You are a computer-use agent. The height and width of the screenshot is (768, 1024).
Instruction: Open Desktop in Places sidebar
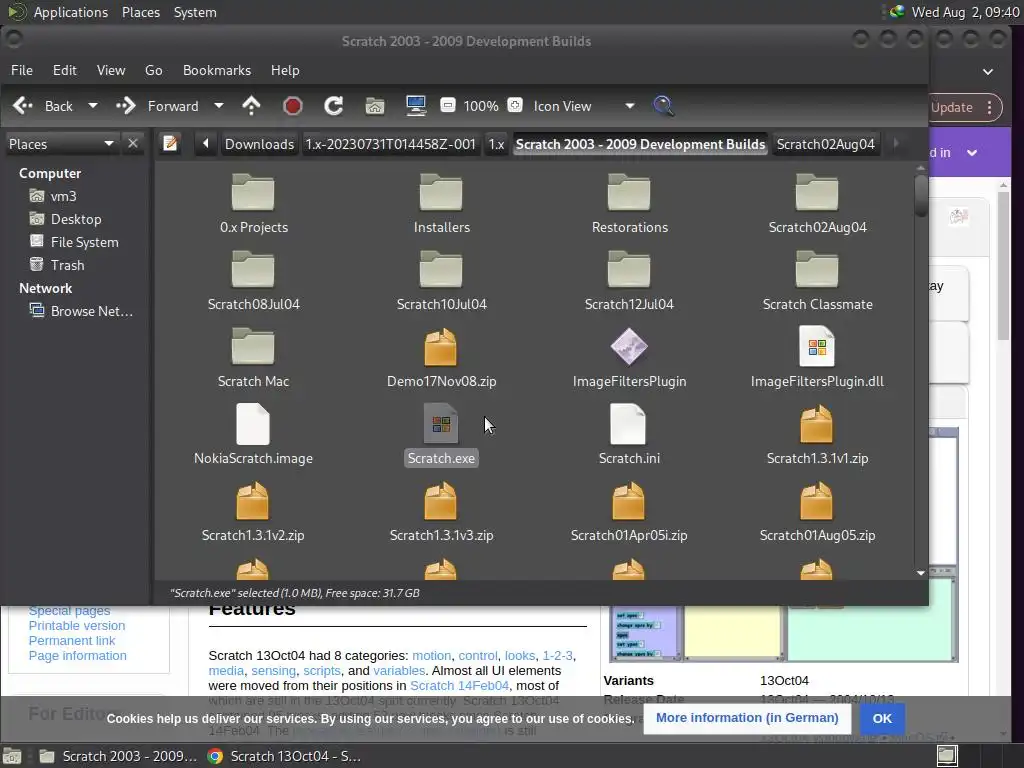[65, 219]
